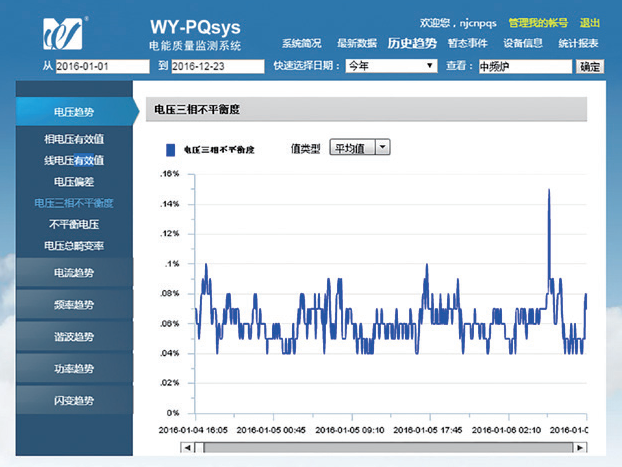Click the 查看 field containing 中频炉
Screen dimensions: 622x467
click(x=525, y=66)
